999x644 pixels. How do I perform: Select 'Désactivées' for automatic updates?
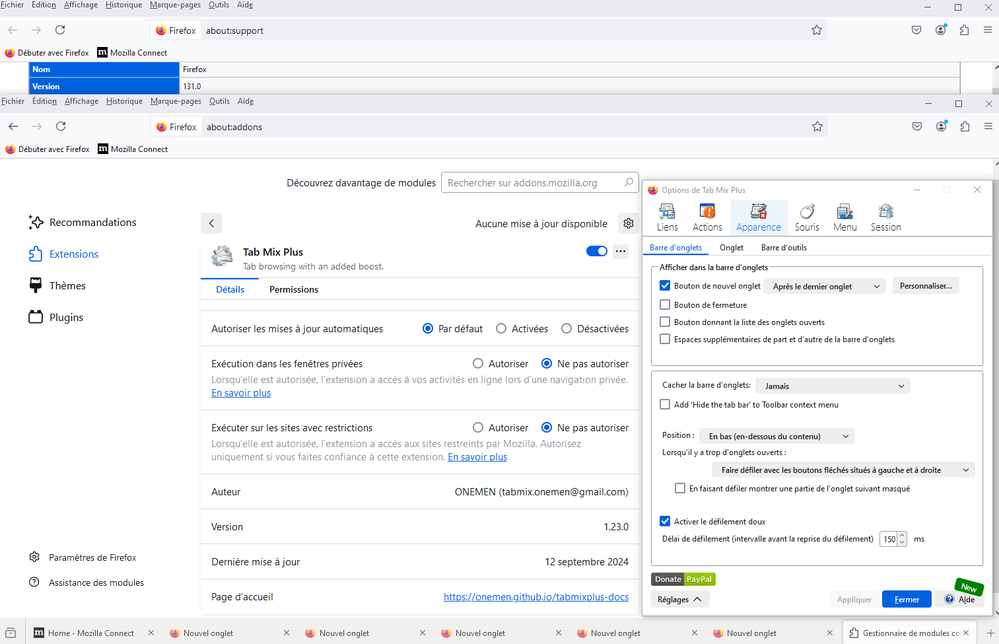566,329
